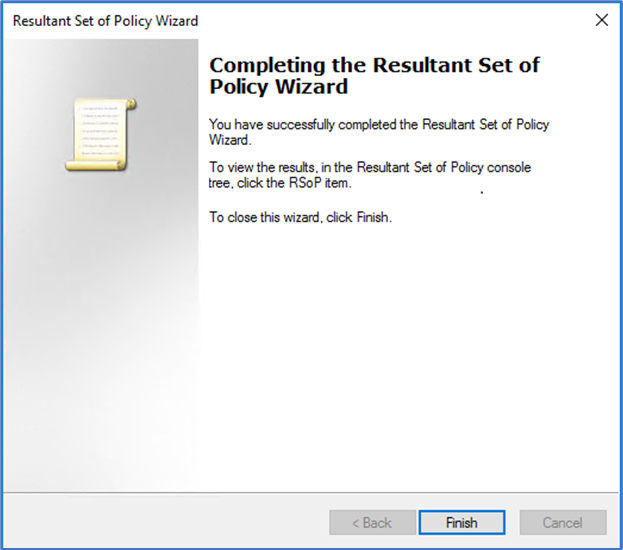The width and height of the screenshot is (623, 550).
Task: Click the Finish button
Action: [461, 522]
